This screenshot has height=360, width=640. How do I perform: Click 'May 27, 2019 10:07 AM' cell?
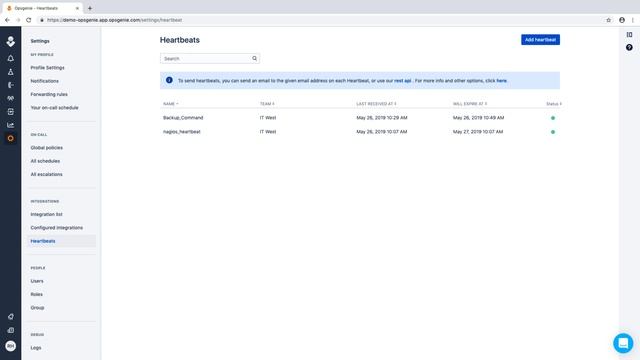click(x=478, y=132)
